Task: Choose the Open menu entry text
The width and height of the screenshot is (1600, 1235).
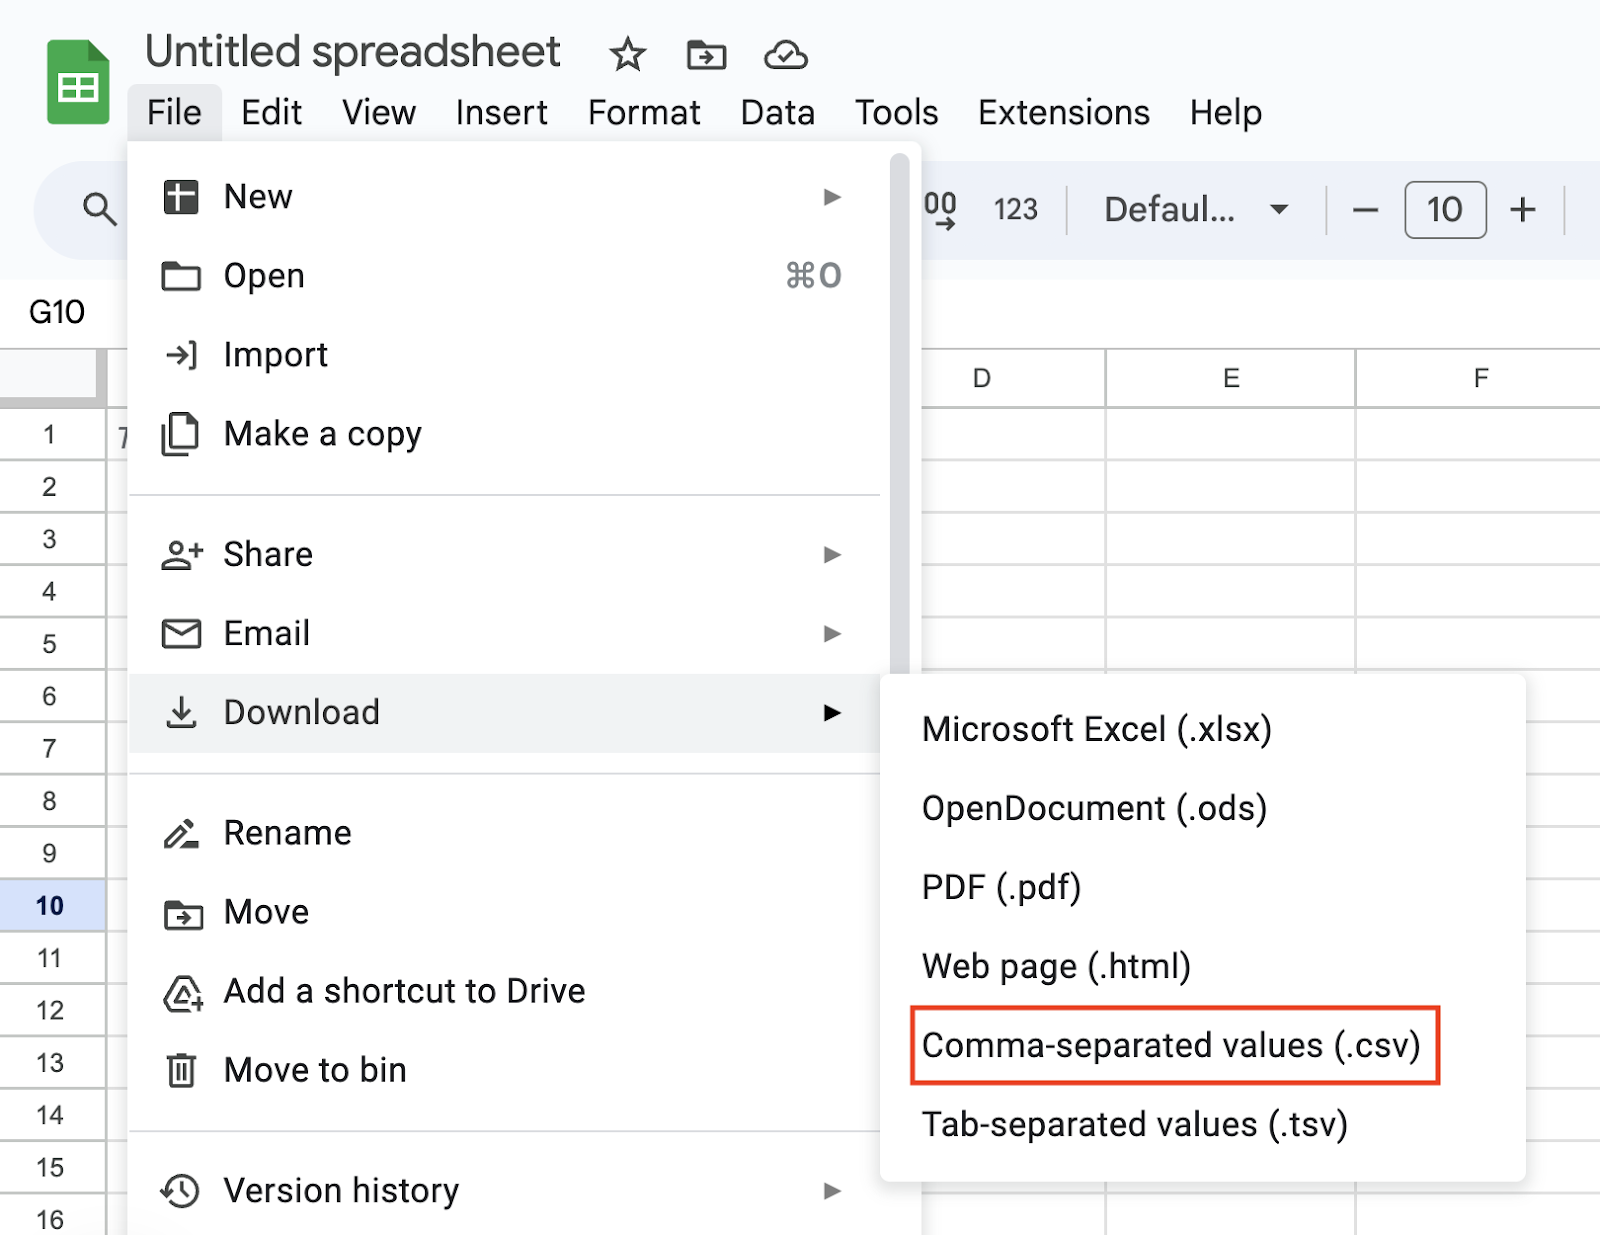Action: click(264, 276)
